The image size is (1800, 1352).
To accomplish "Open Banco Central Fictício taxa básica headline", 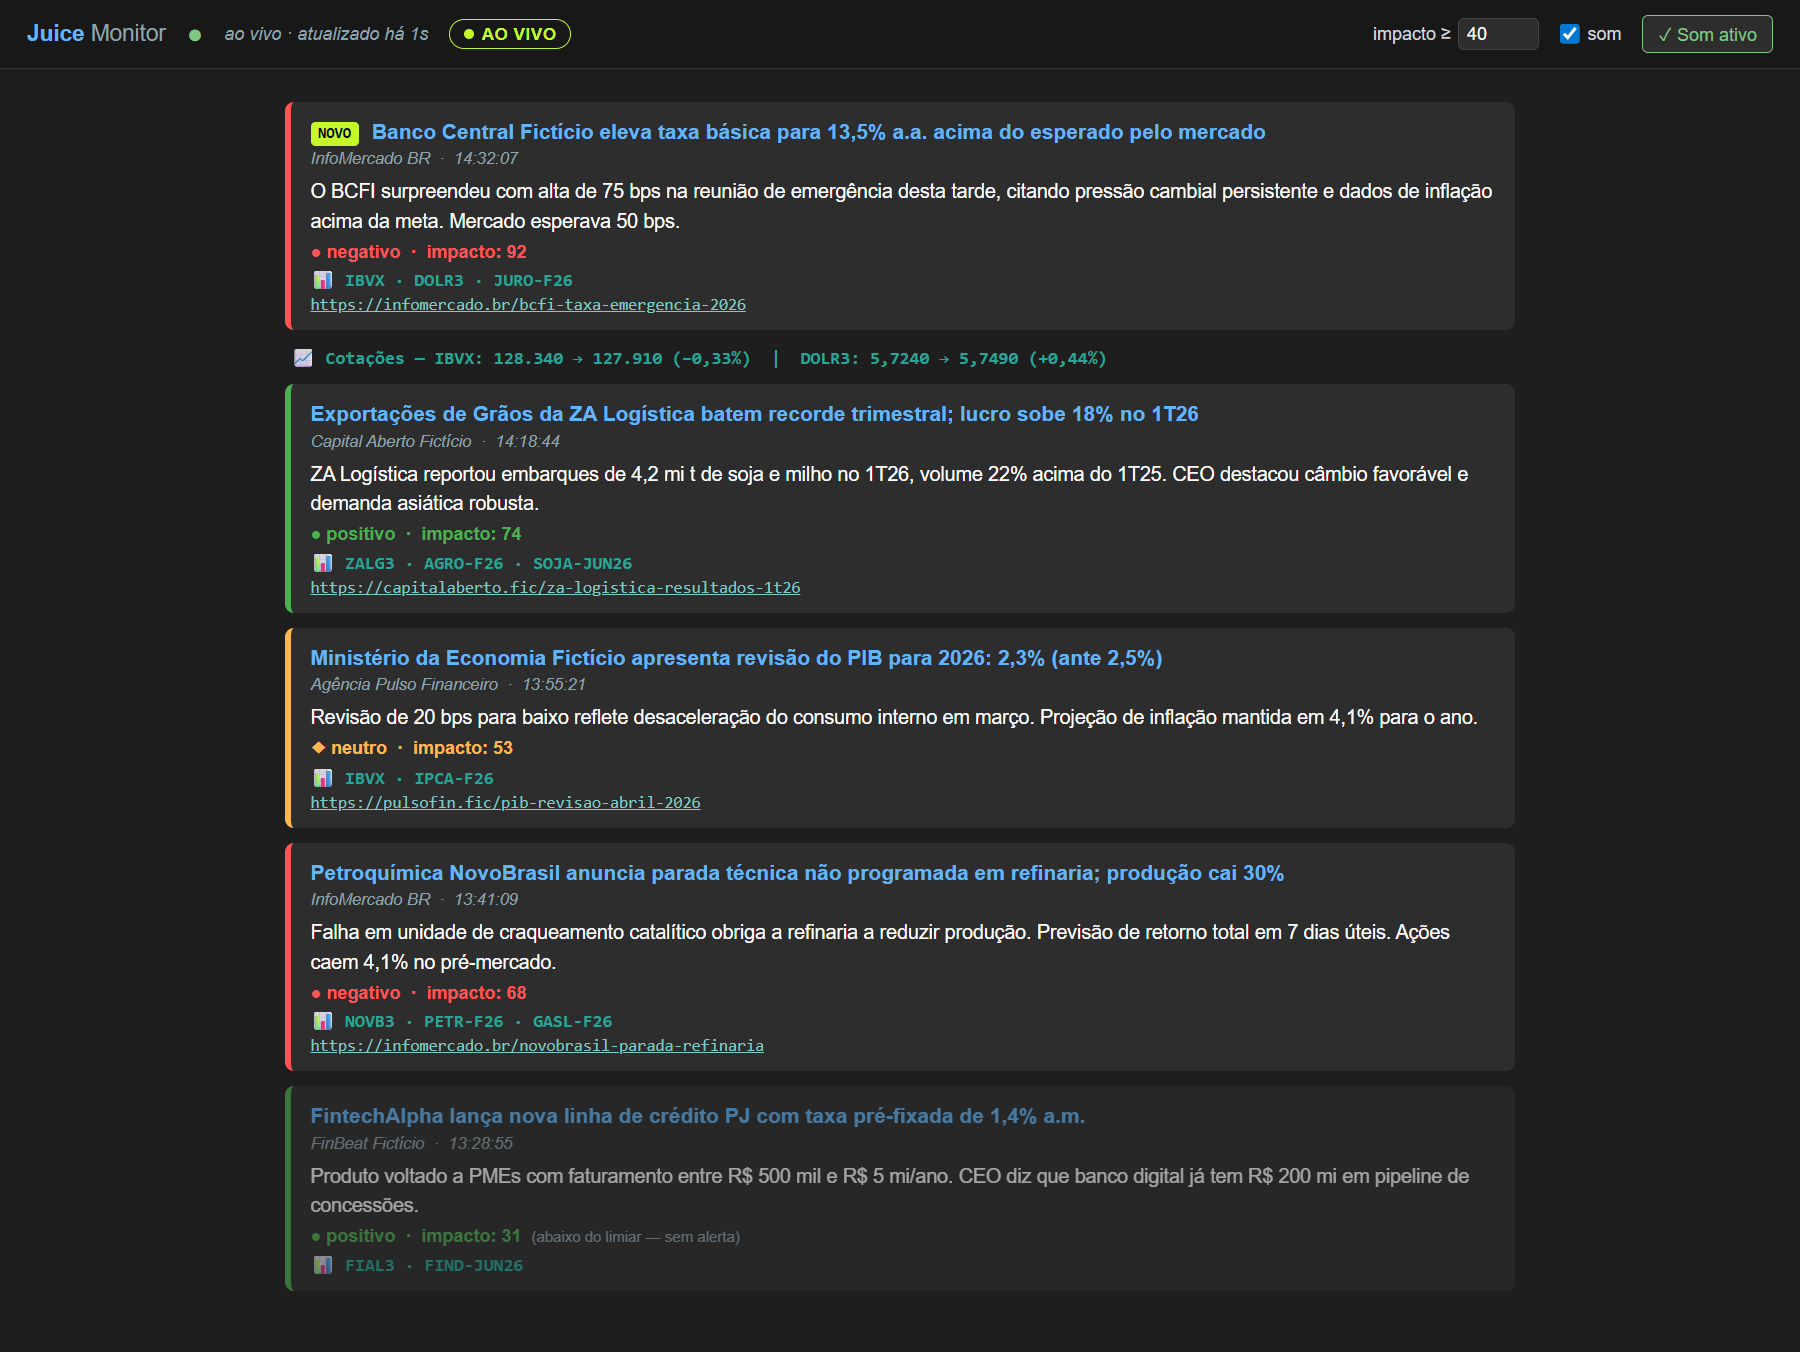I will tap(818, 132).
